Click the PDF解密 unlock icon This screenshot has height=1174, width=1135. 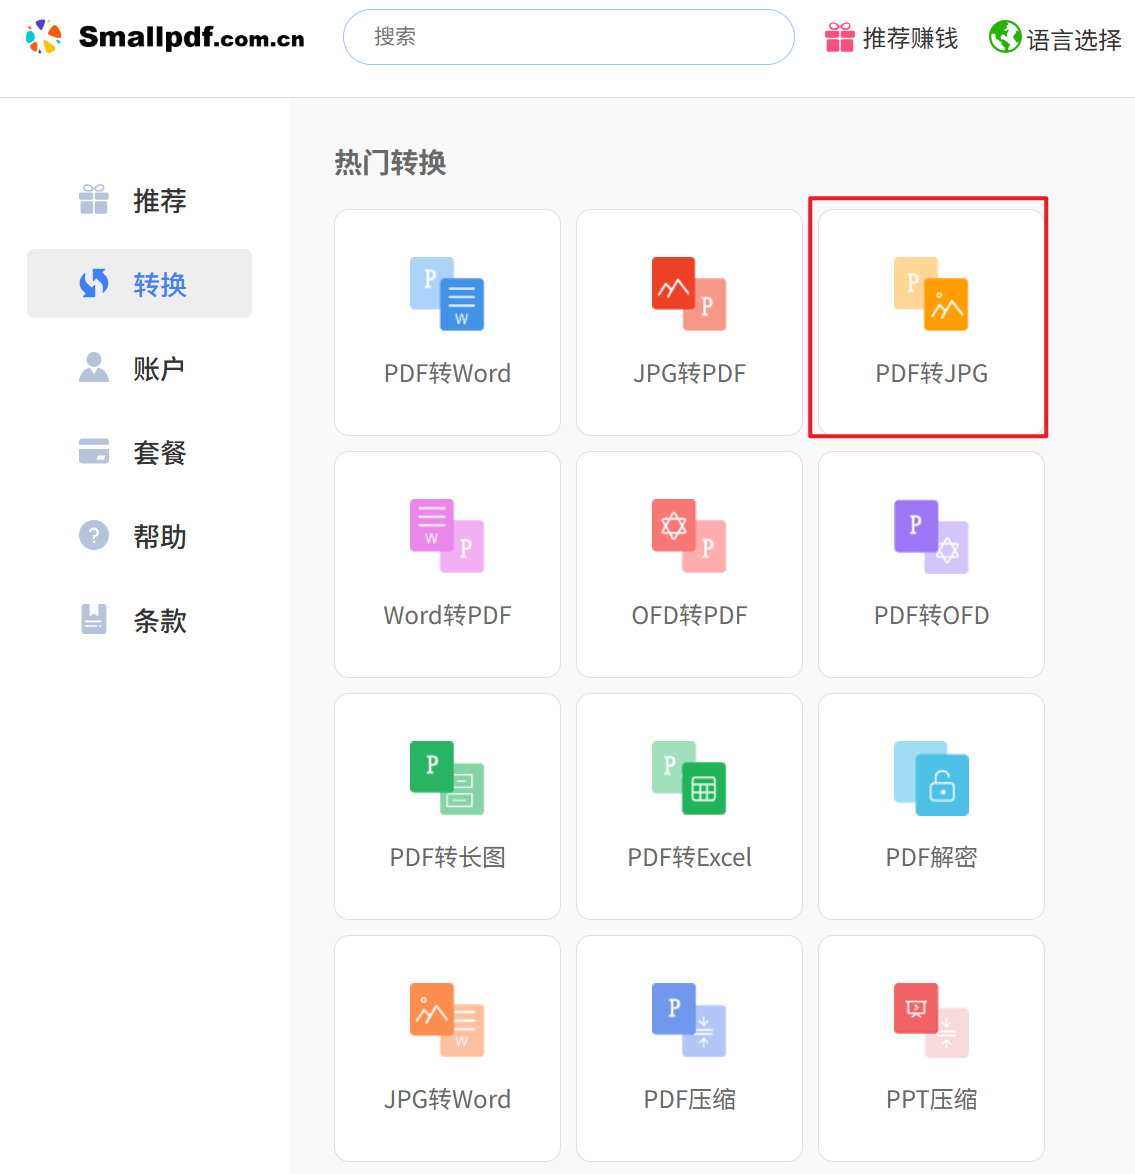pos(930,778)
